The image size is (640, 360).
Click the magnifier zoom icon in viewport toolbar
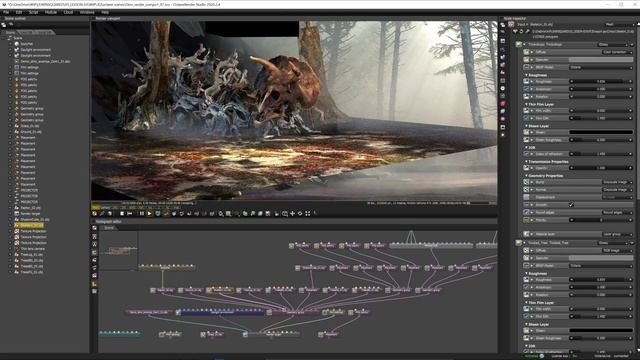(x=221, y=213)
